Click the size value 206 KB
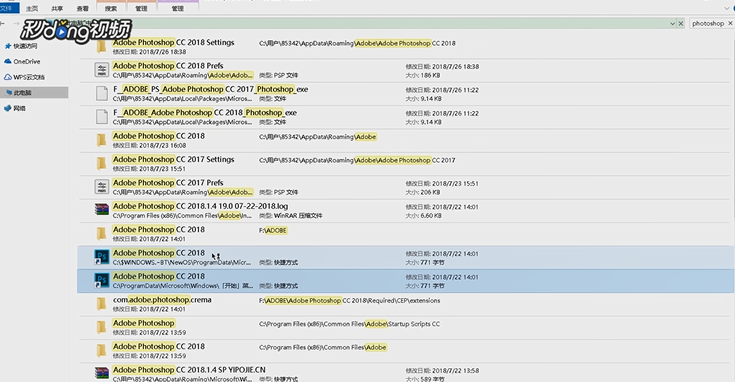This screenshot has height=382, width=735. pyautogui.click(x=430, y=192)
